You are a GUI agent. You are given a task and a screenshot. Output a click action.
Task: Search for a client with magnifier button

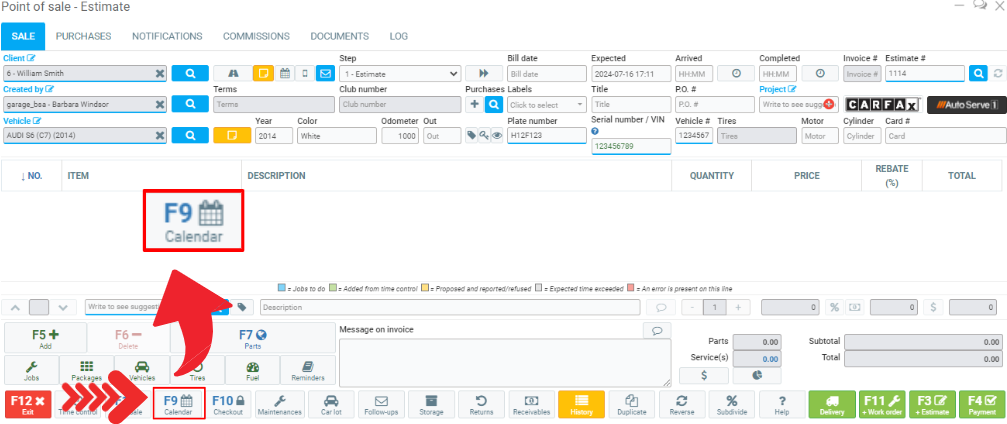tap(190, 74)
